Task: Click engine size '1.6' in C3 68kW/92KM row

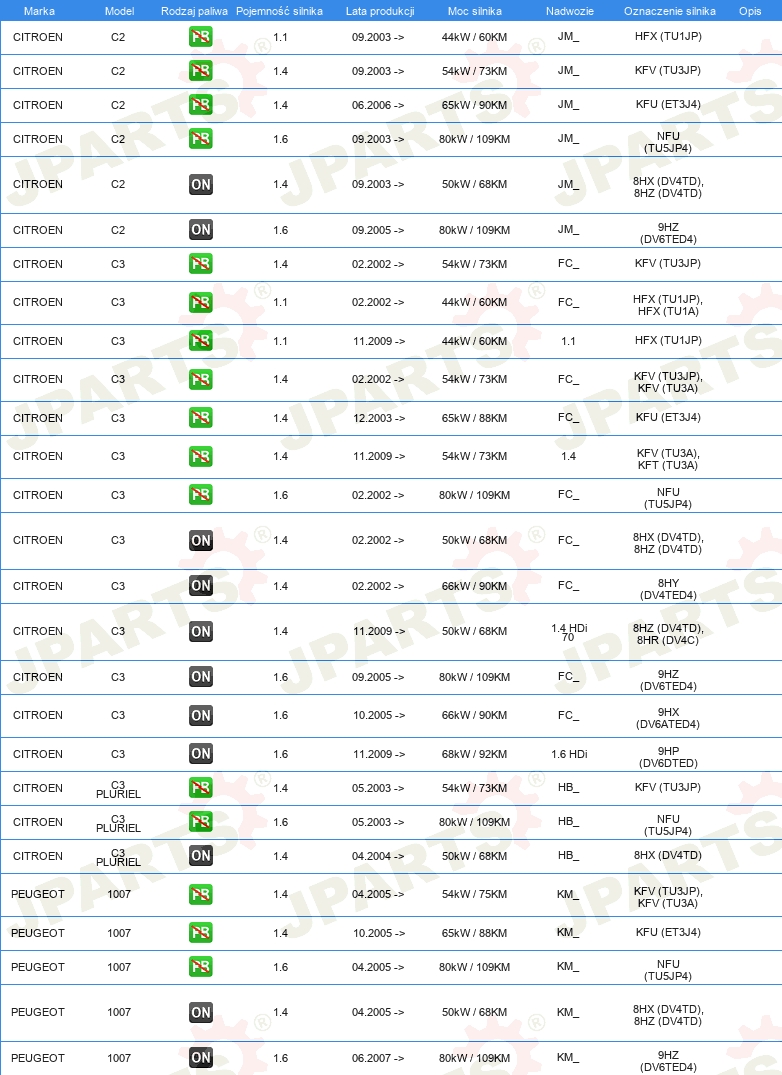Action: pyautogui.click(x=280, y=754)
